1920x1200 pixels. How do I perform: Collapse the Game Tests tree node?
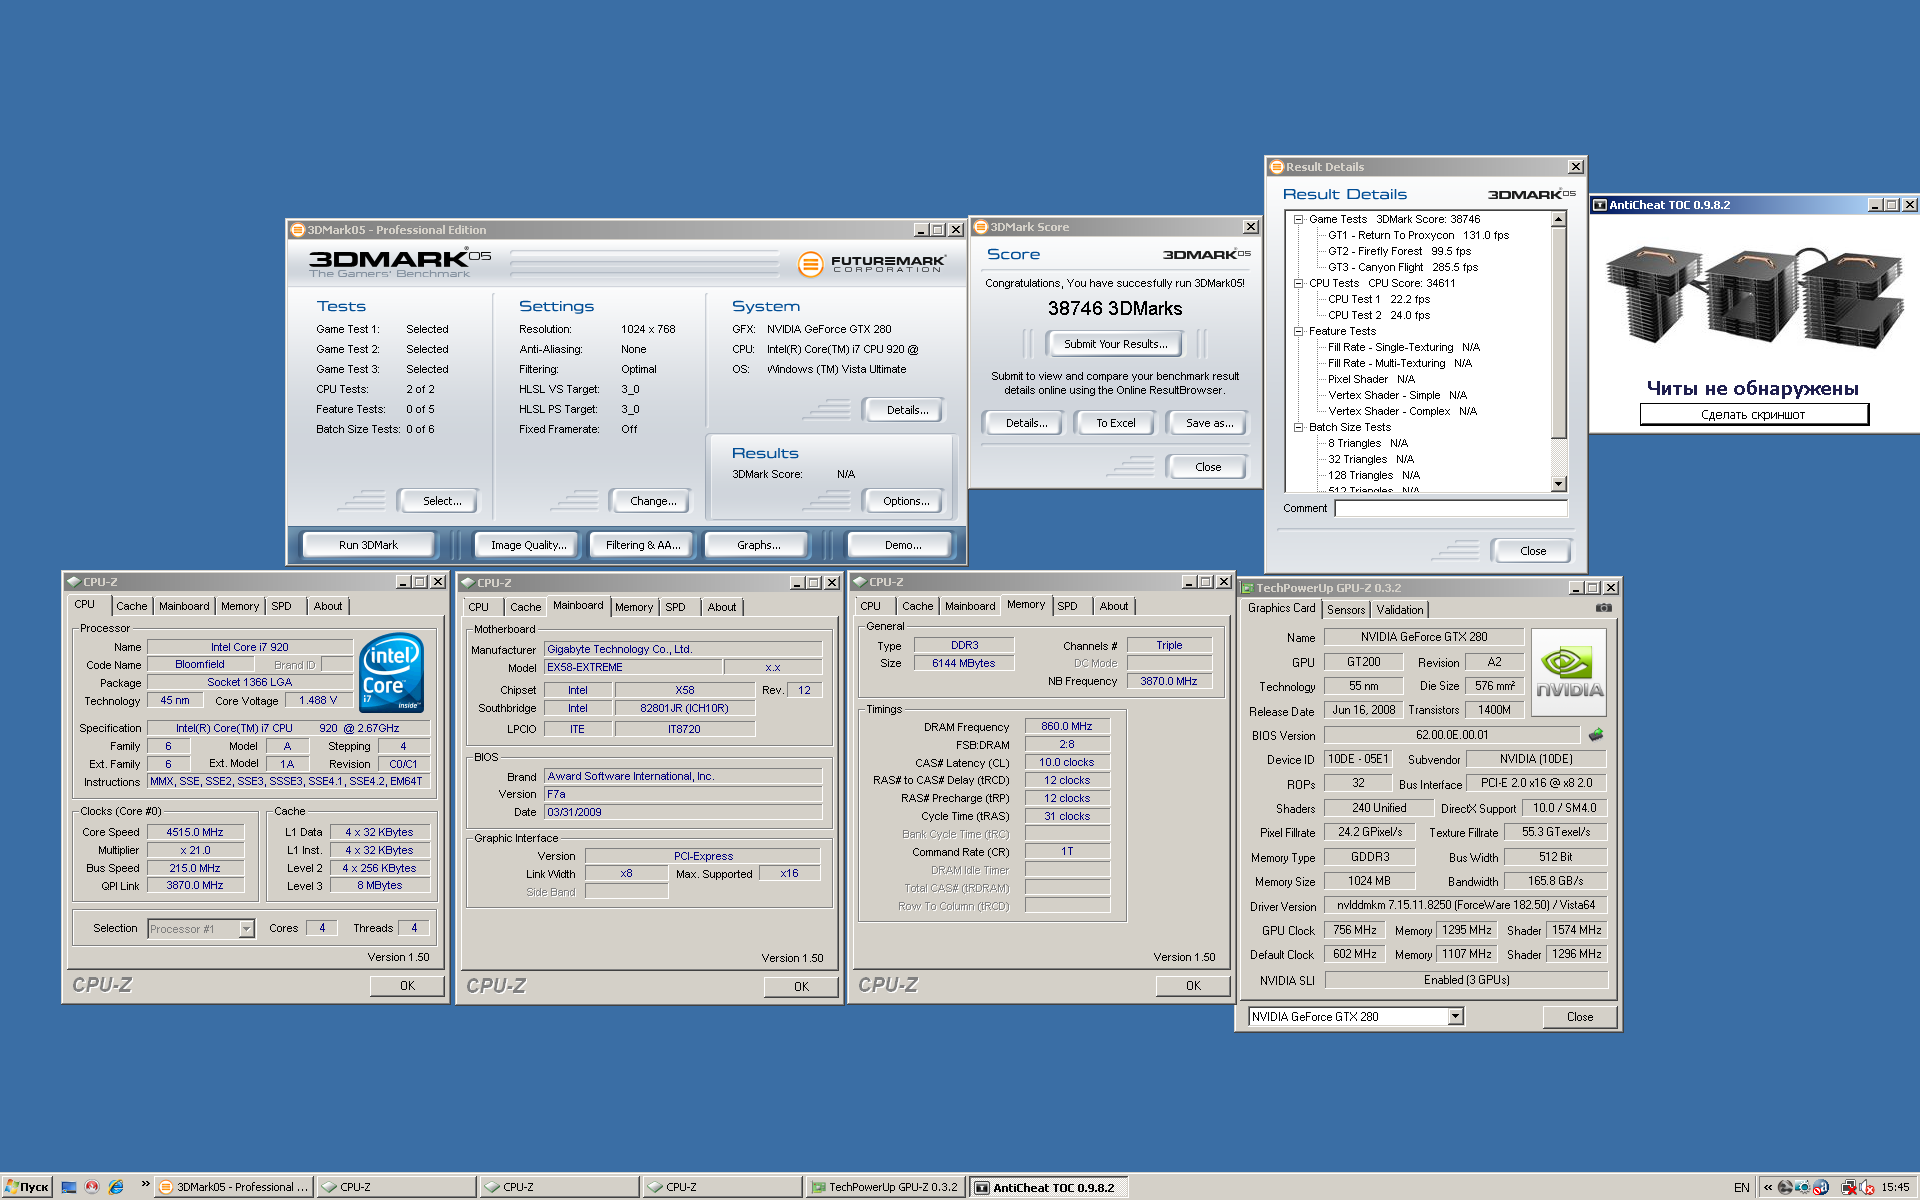click(x=1299, y=219)
